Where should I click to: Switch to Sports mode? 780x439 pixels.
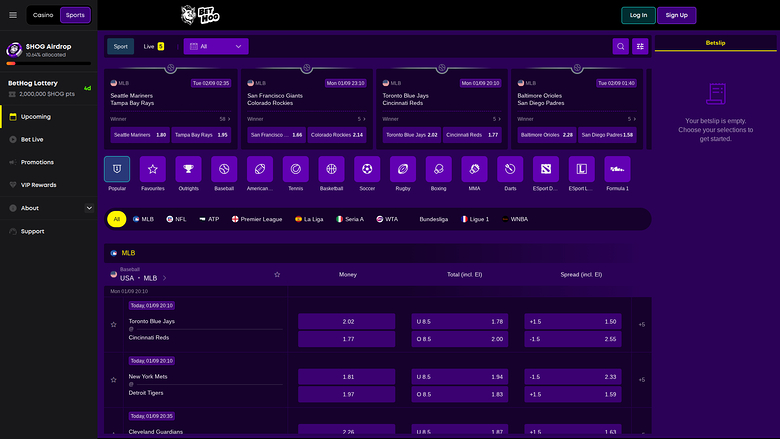coord(75,15)
